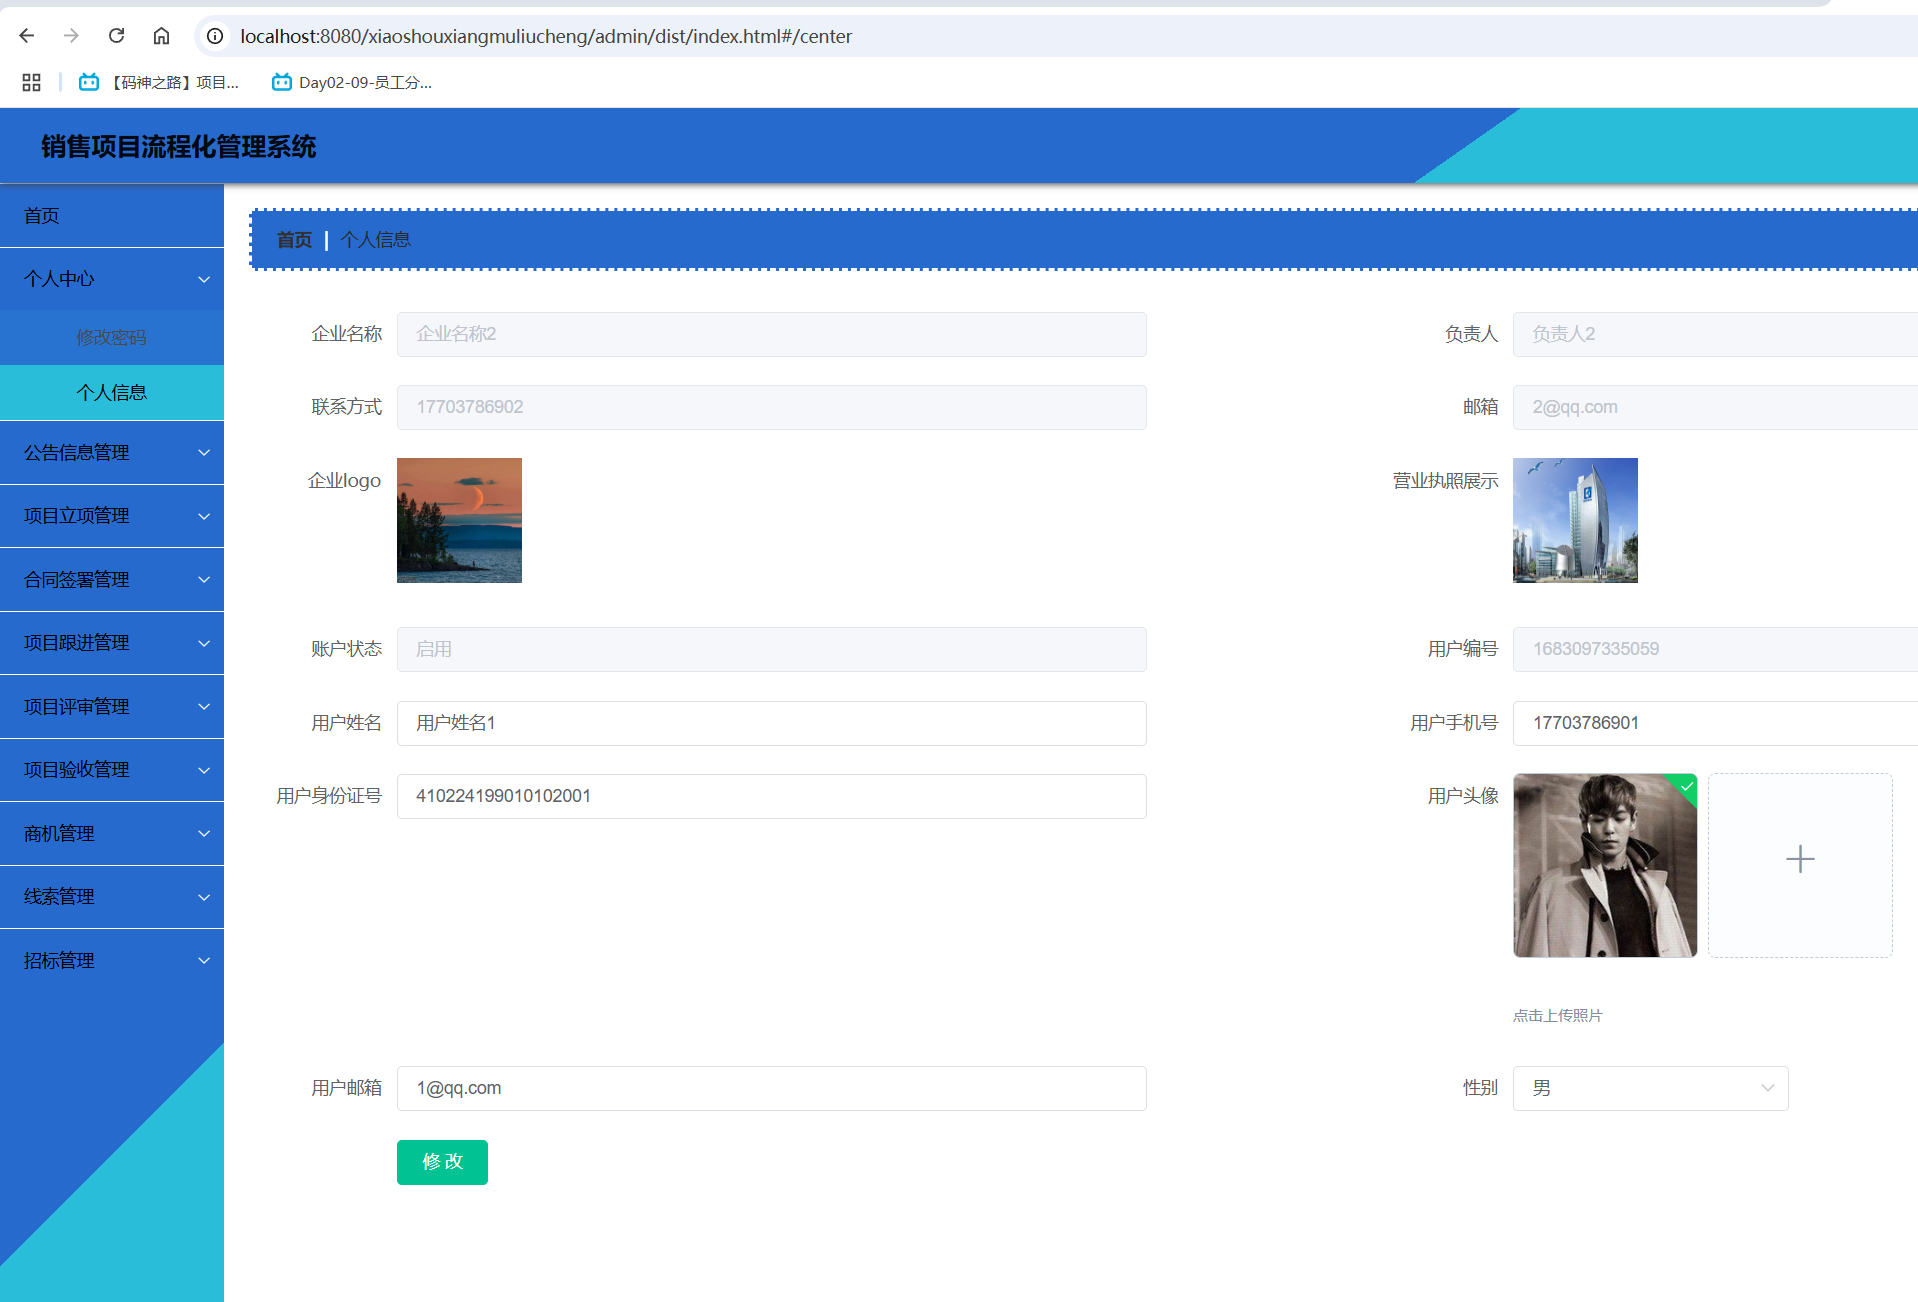Screen dimensions: 1918x1302
Task: Click the 负责人 field
Action: pos(1715,334)
